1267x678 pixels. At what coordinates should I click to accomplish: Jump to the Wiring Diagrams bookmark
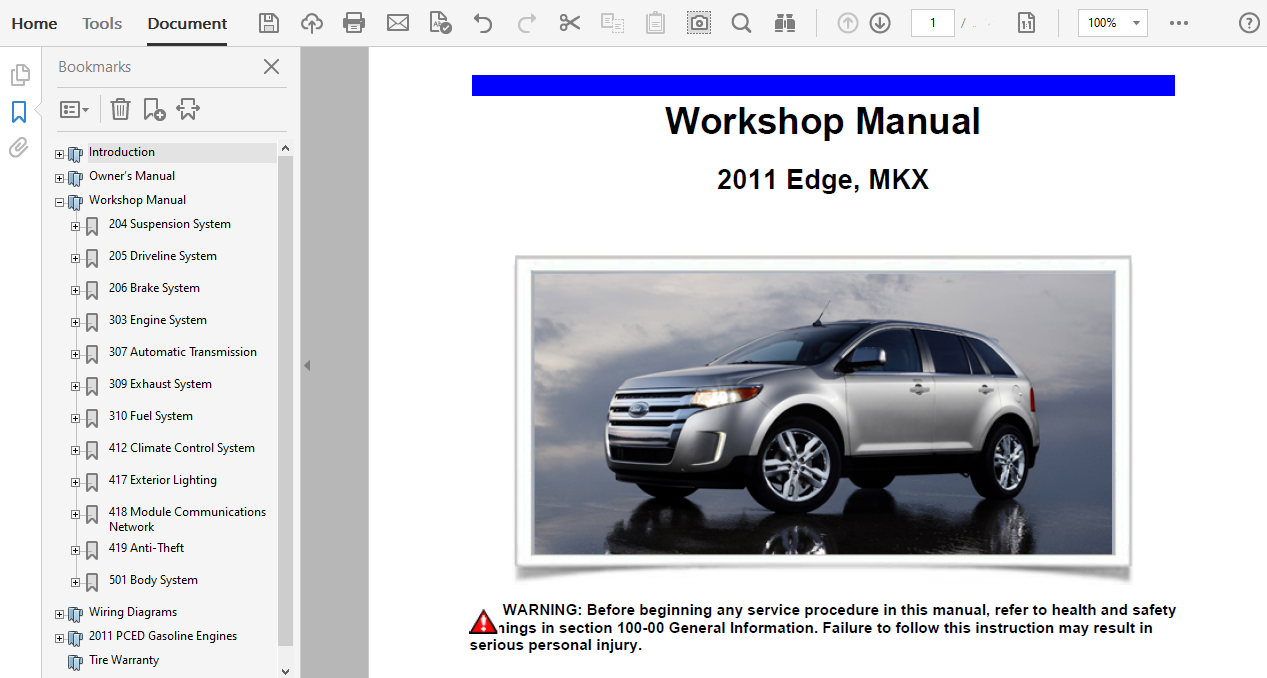[132, 612]
